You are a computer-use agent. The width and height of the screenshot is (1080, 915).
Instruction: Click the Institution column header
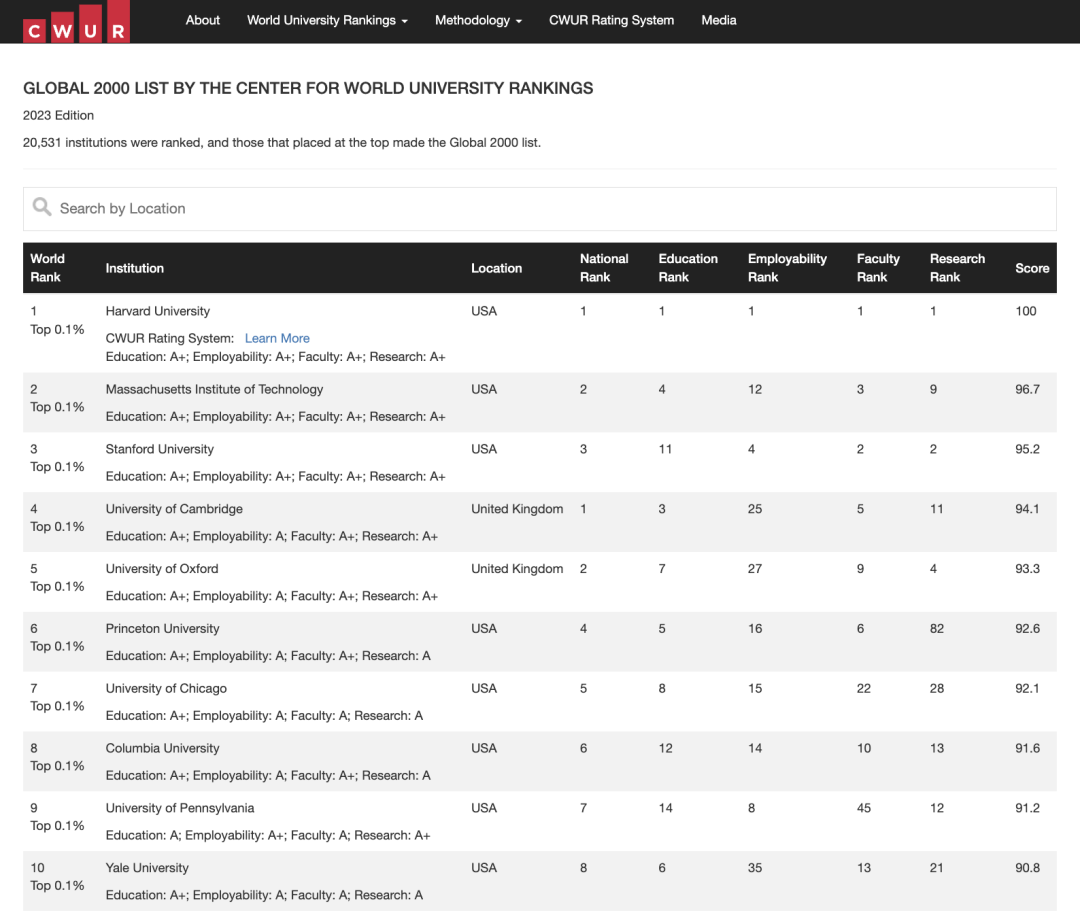134,268
